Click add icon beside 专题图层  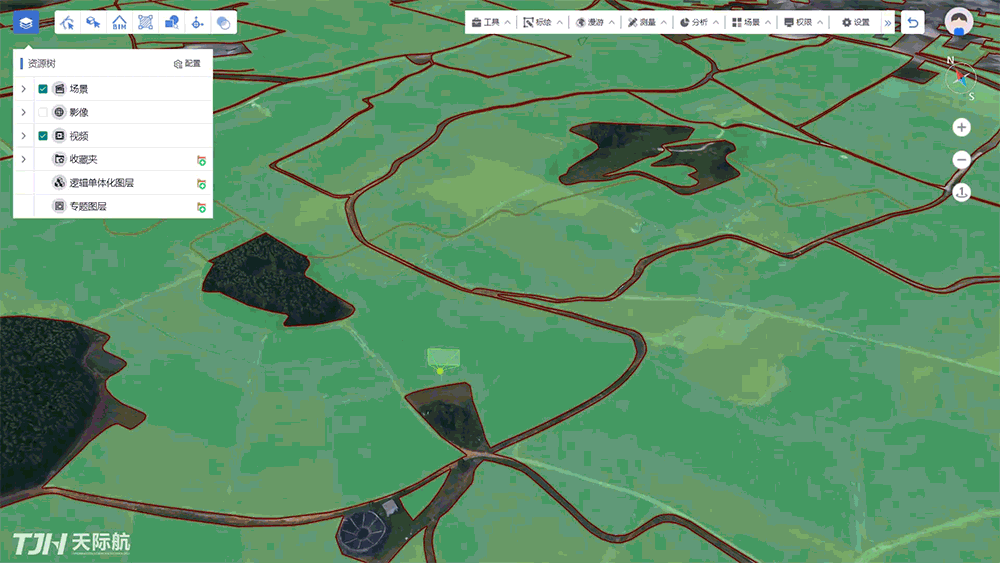201,207
